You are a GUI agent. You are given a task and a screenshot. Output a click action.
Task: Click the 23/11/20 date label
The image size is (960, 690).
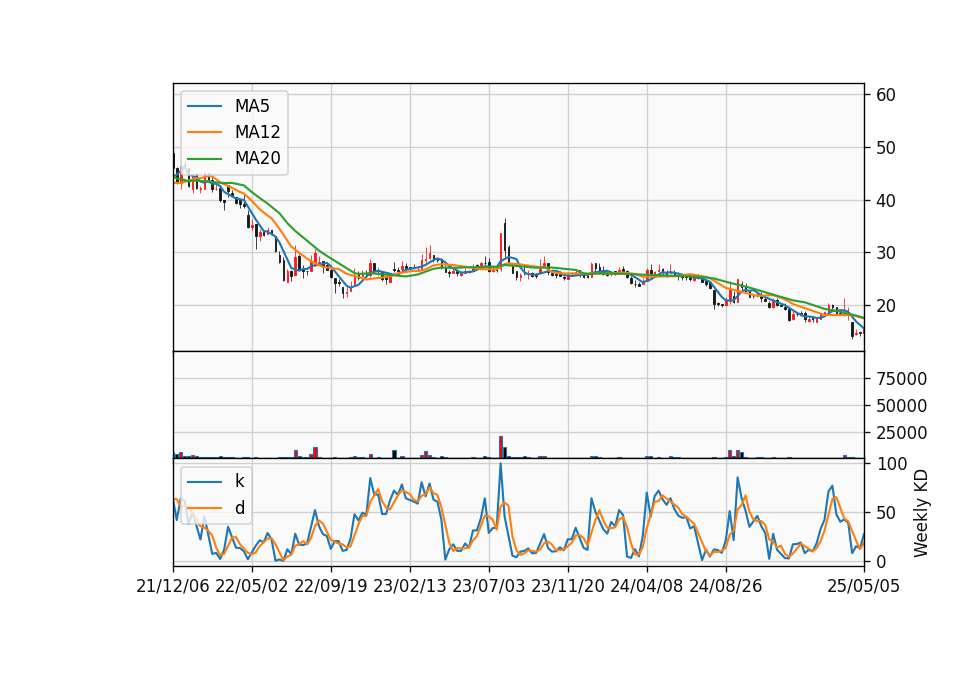[568, 586]
